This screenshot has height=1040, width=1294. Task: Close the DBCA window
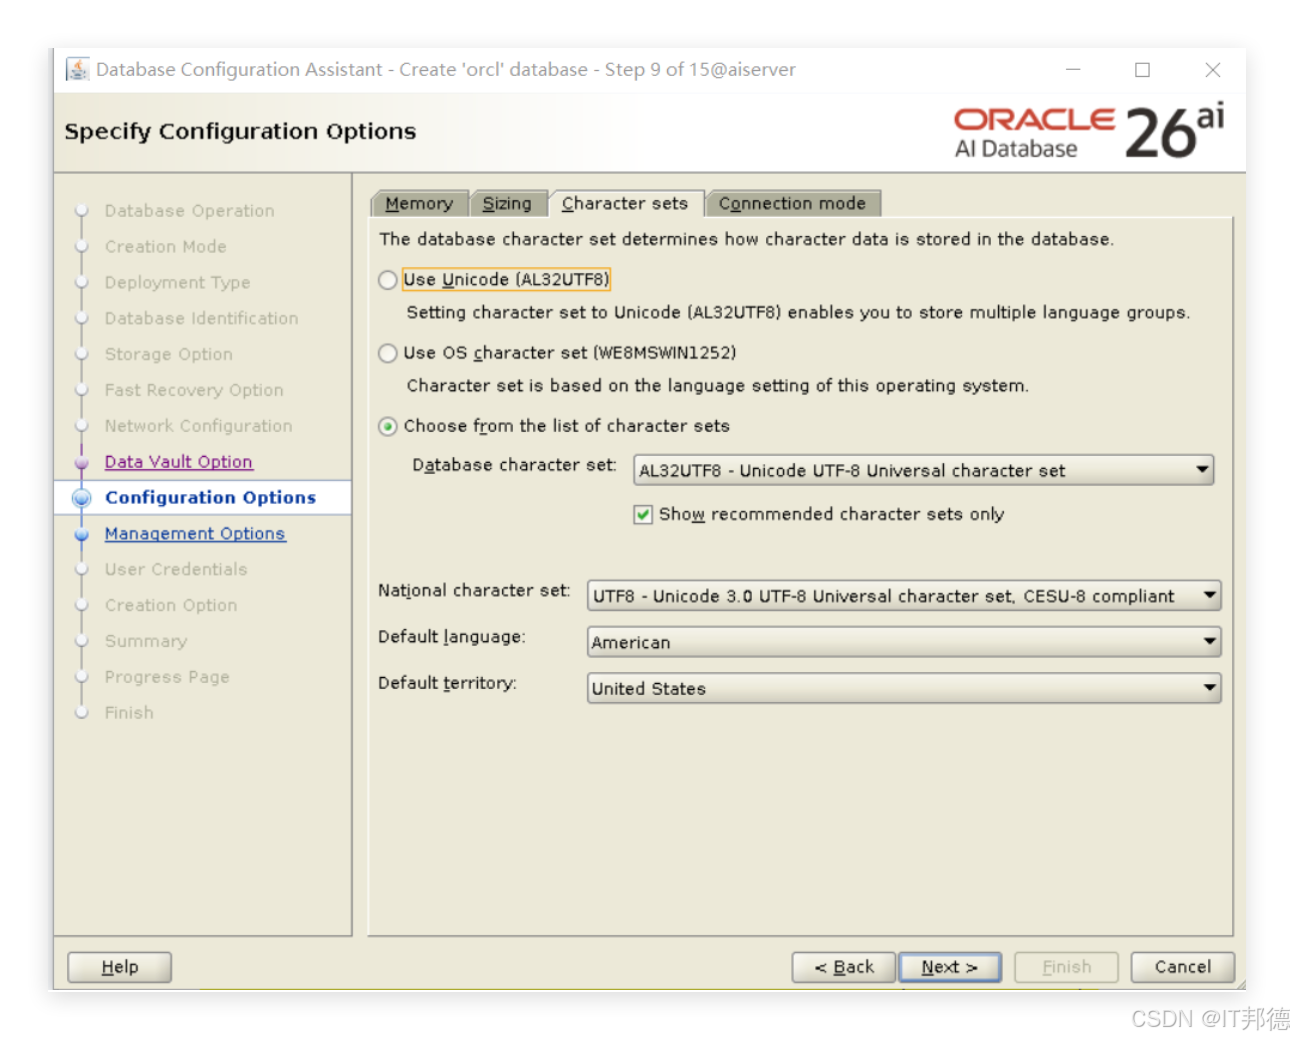[x=1213, y=70]
